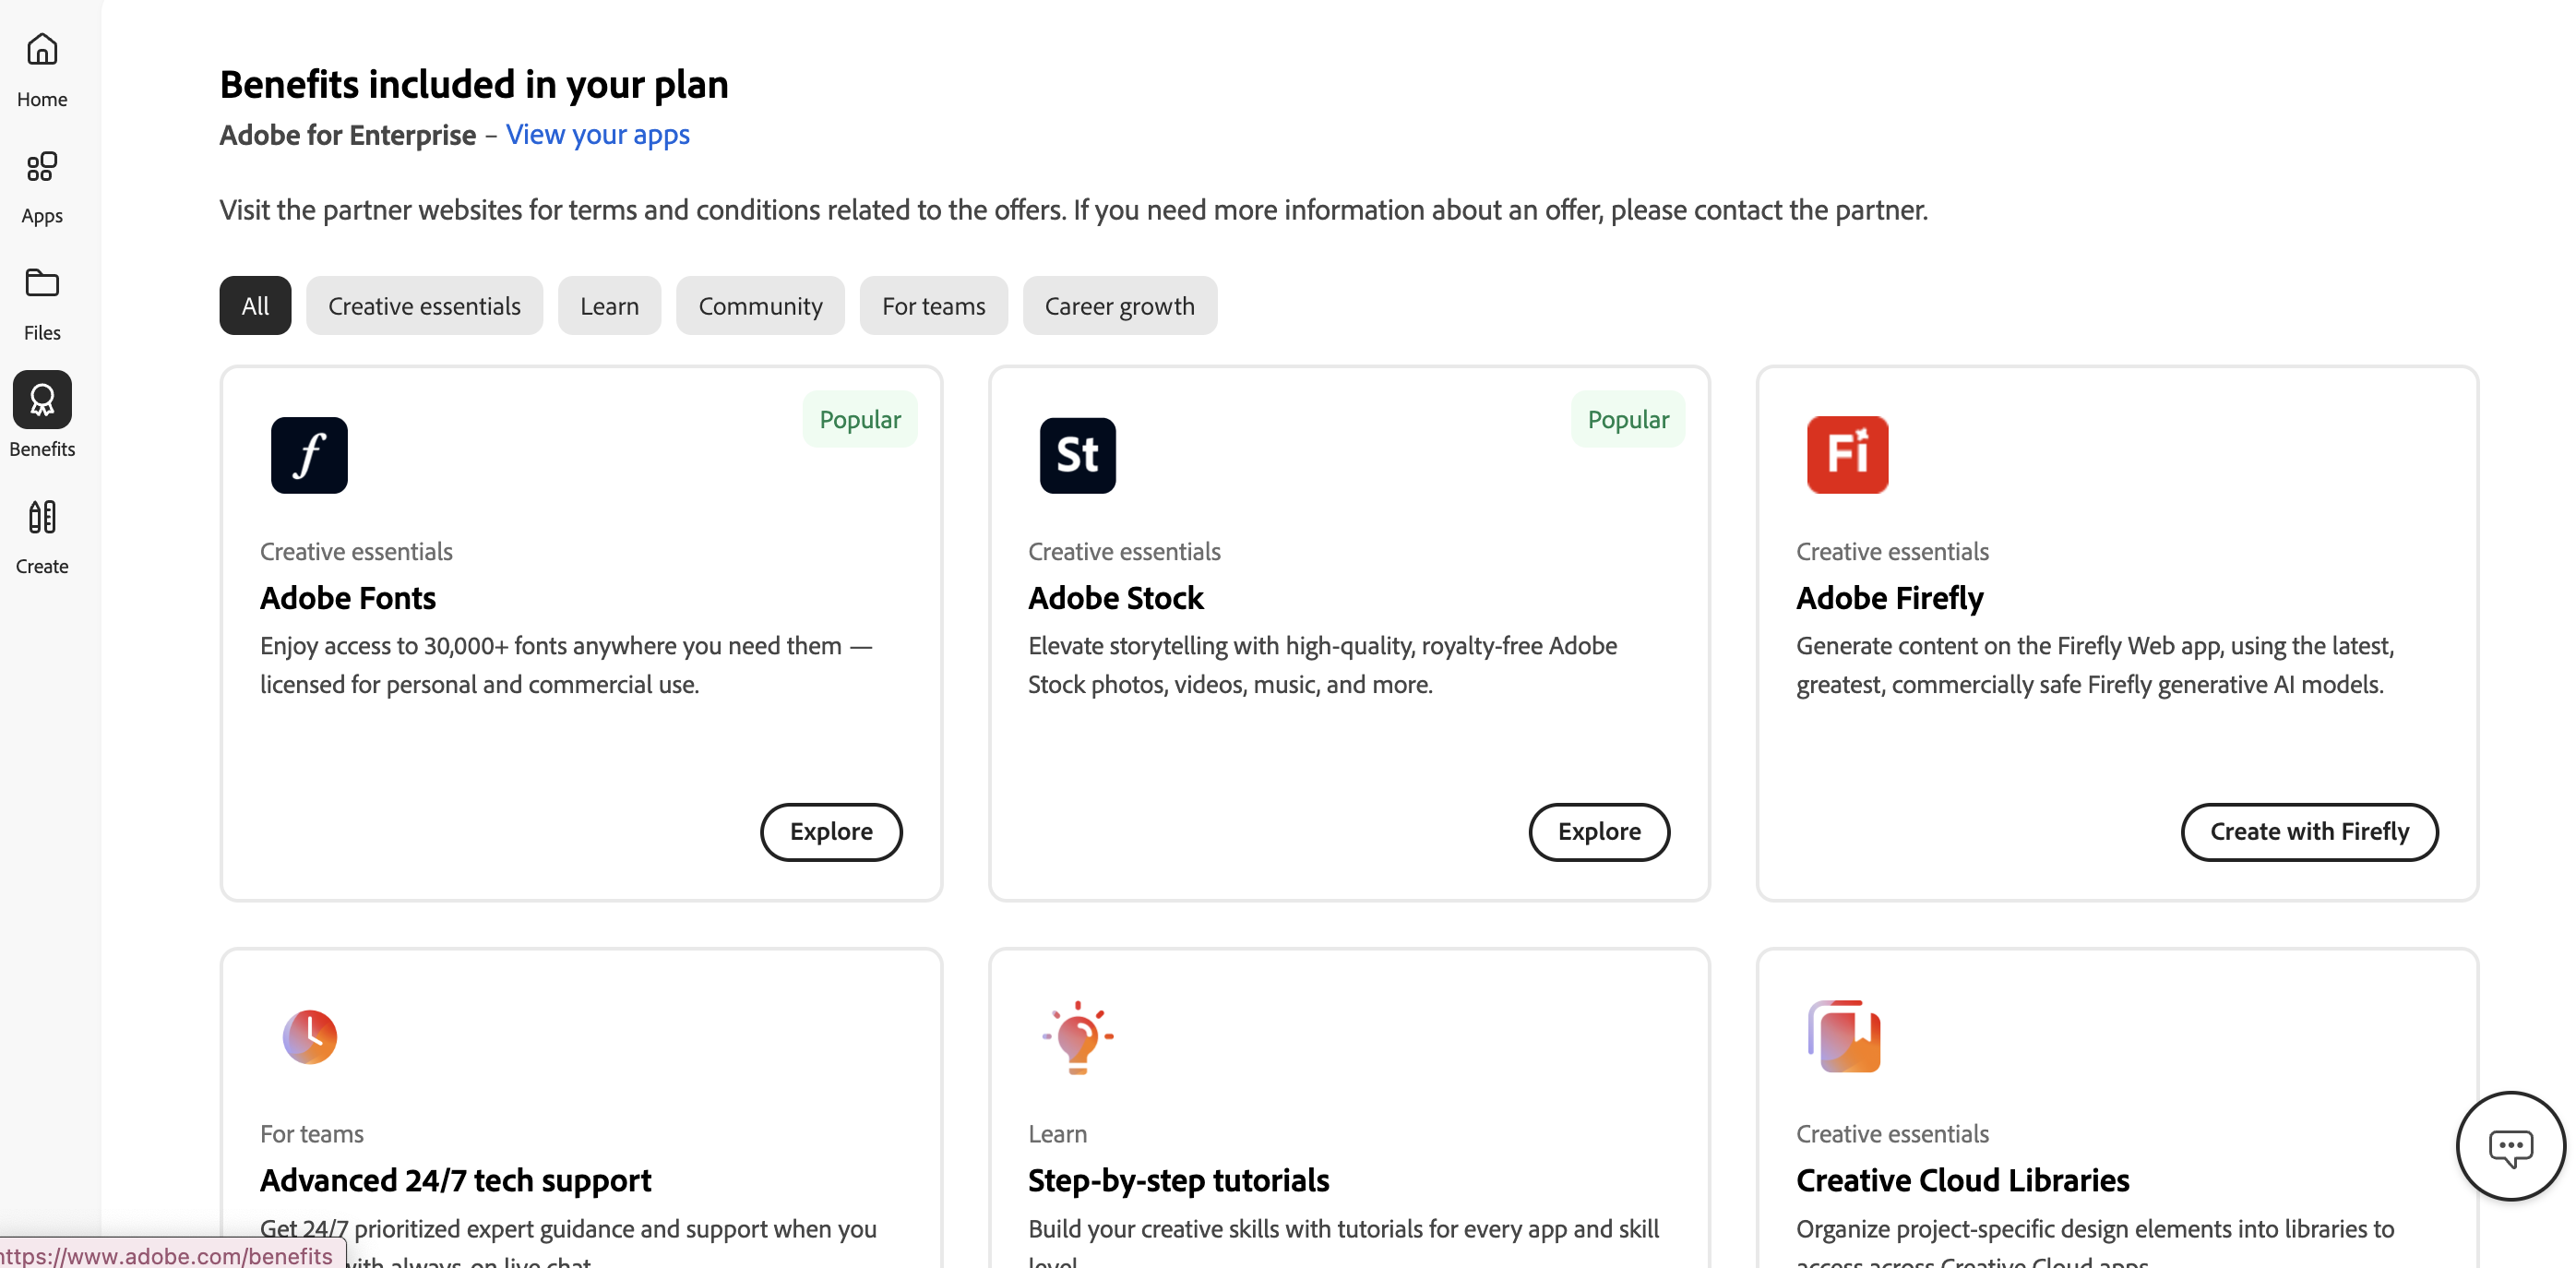Click the lightbulb icon on the tutorials card
Image resolution: width=2576 pixels, height=1268 pixels.
(1077, 1037)
